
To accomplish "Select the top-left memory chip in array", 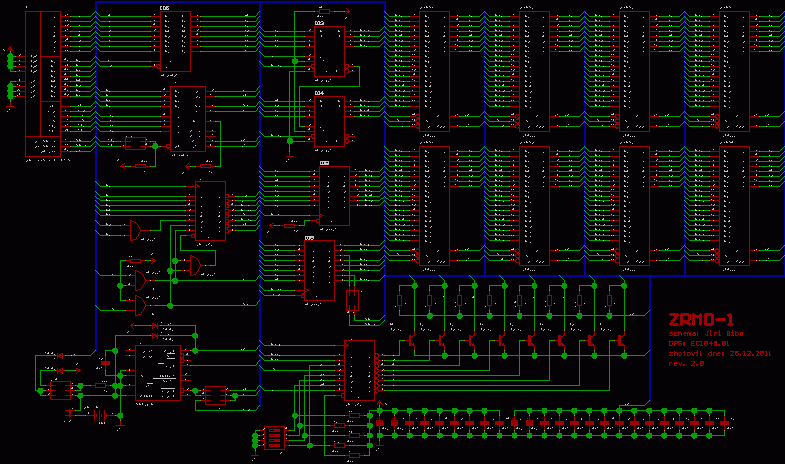I will coord(433,71).
